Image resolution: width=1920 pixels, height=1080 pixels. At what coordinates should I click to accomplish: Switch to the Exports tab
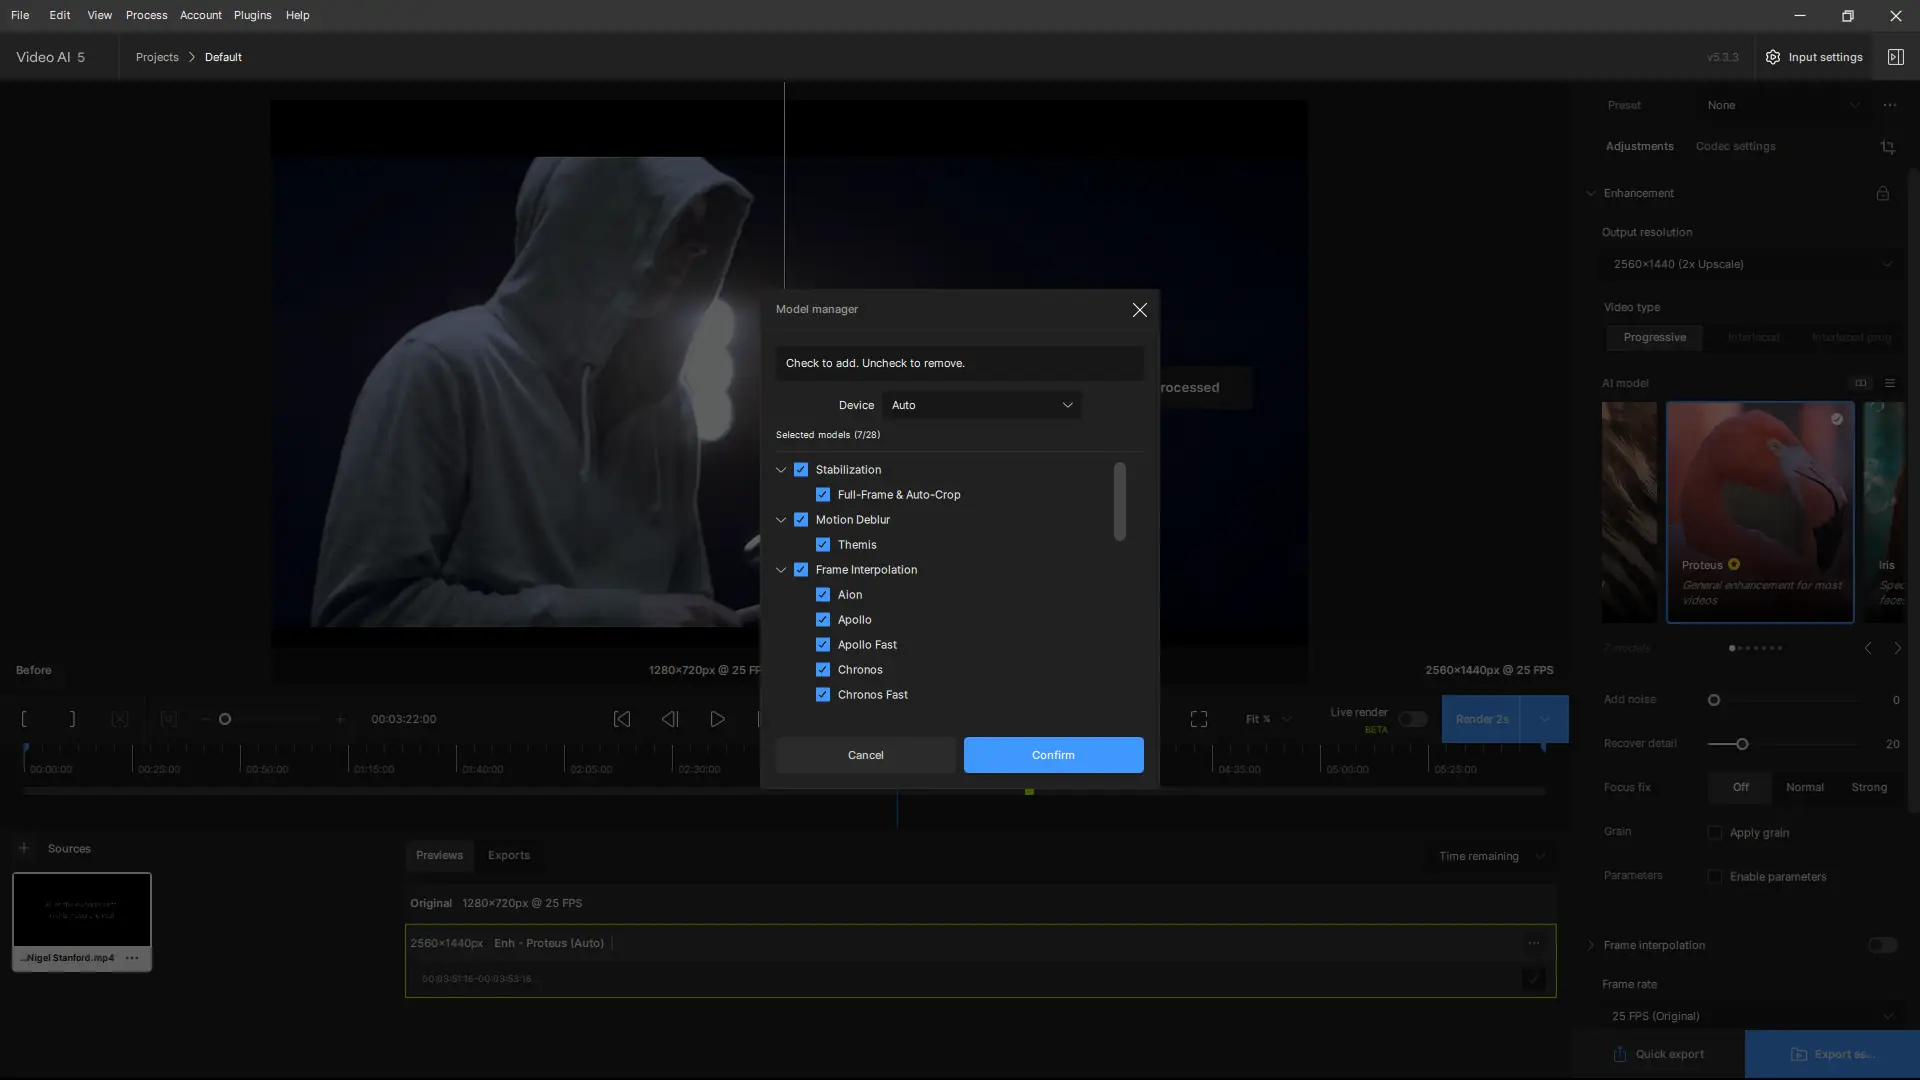508,855
